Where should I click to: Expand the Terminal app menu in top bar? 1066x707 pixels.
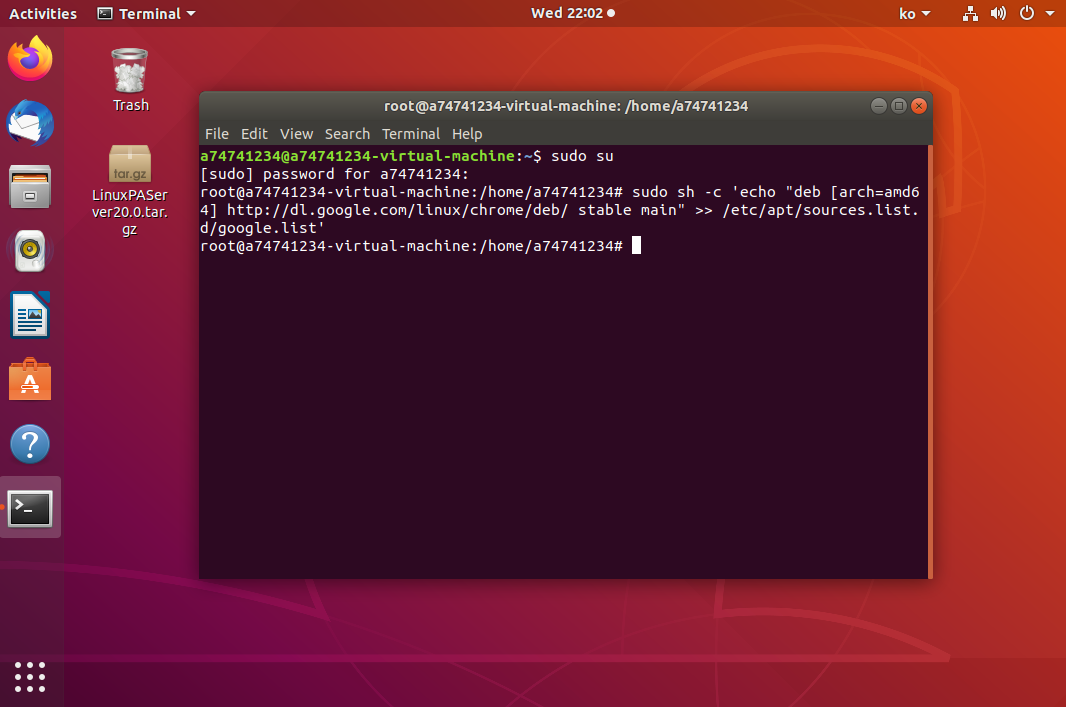point(146,14)
